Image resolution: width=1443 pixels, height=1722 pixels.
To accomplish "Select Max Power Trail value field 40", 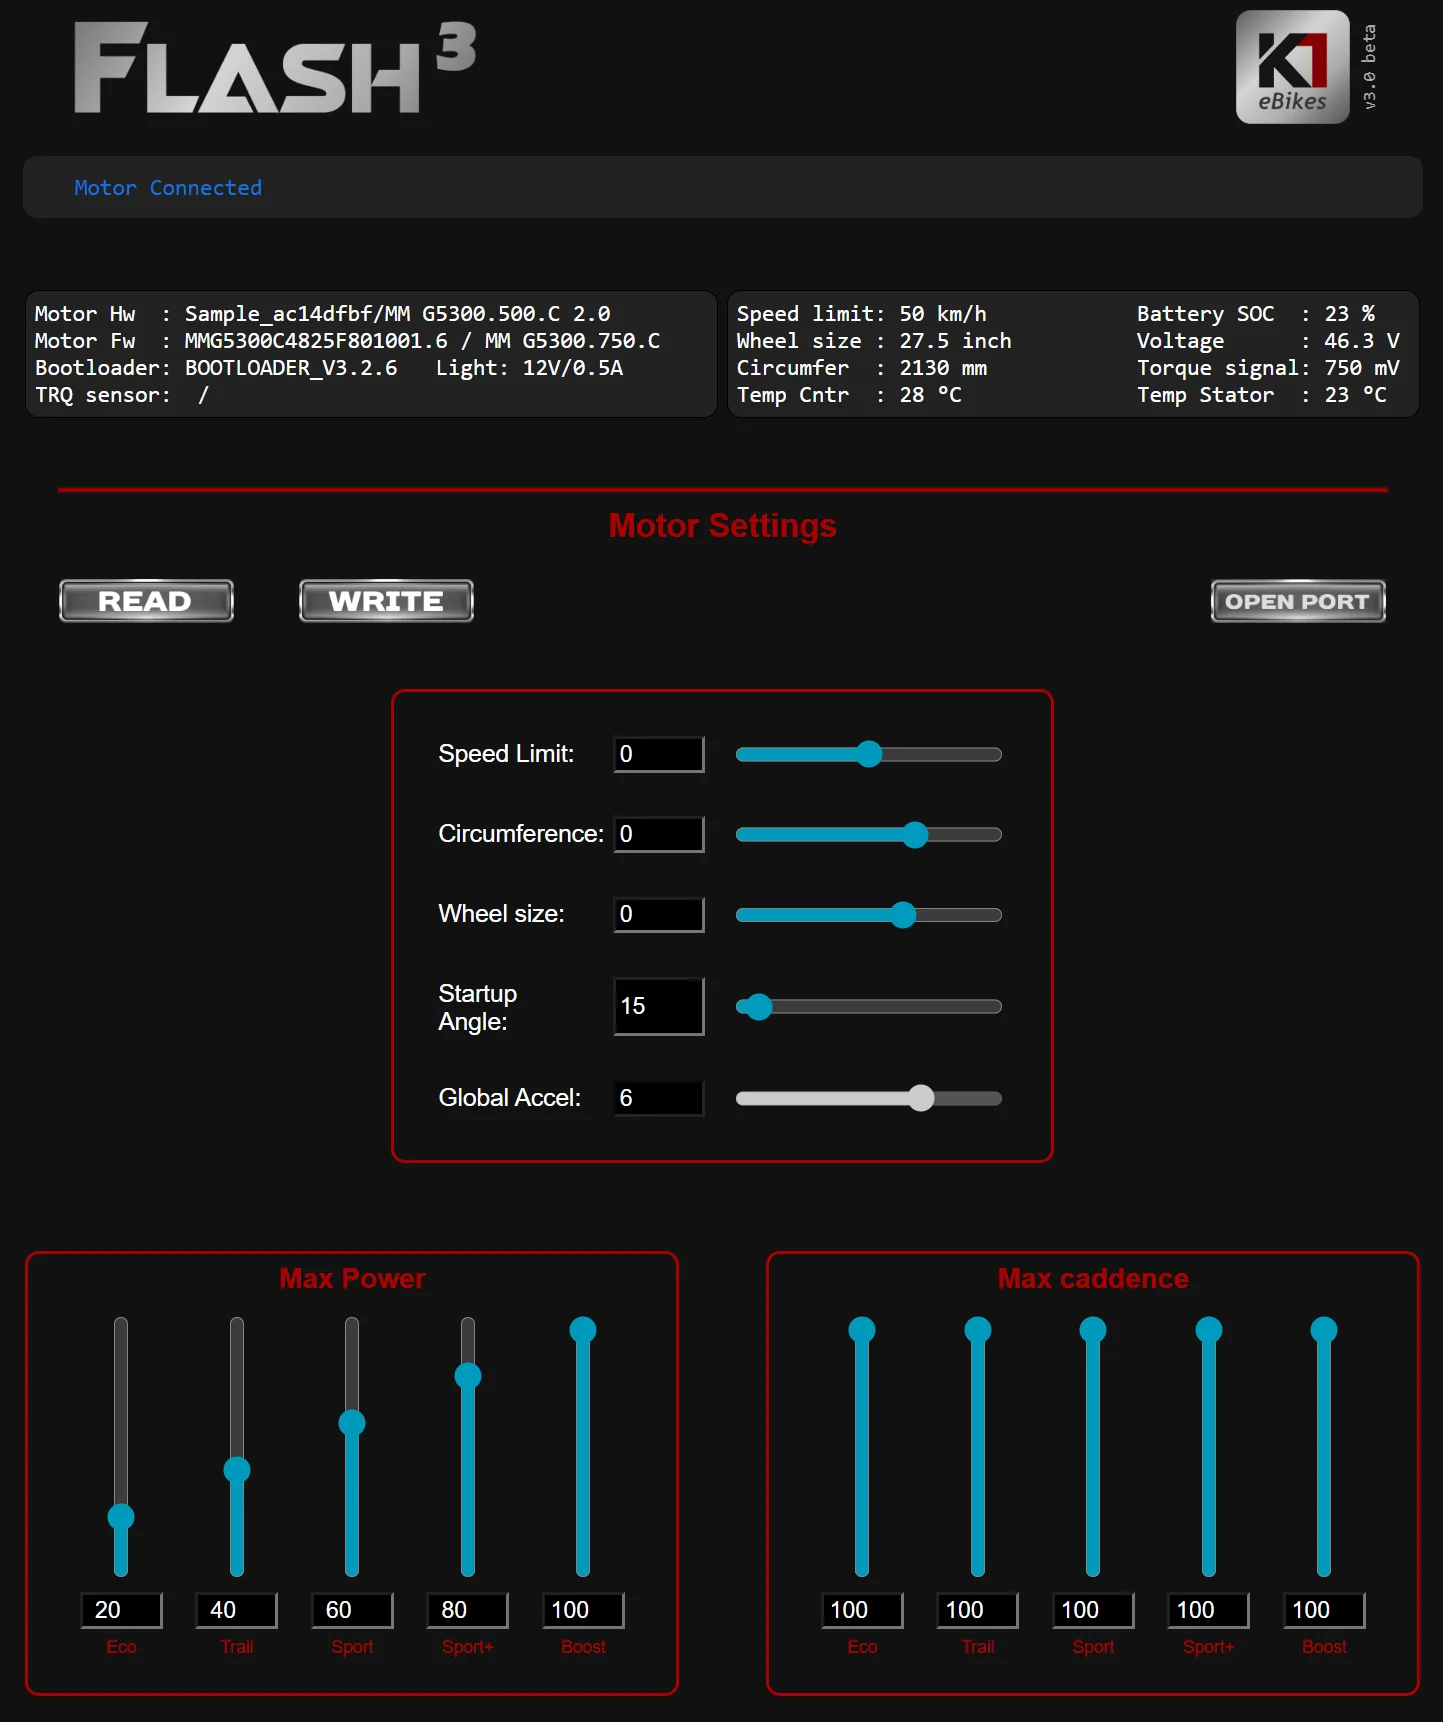I will (x=237, y=1610).
